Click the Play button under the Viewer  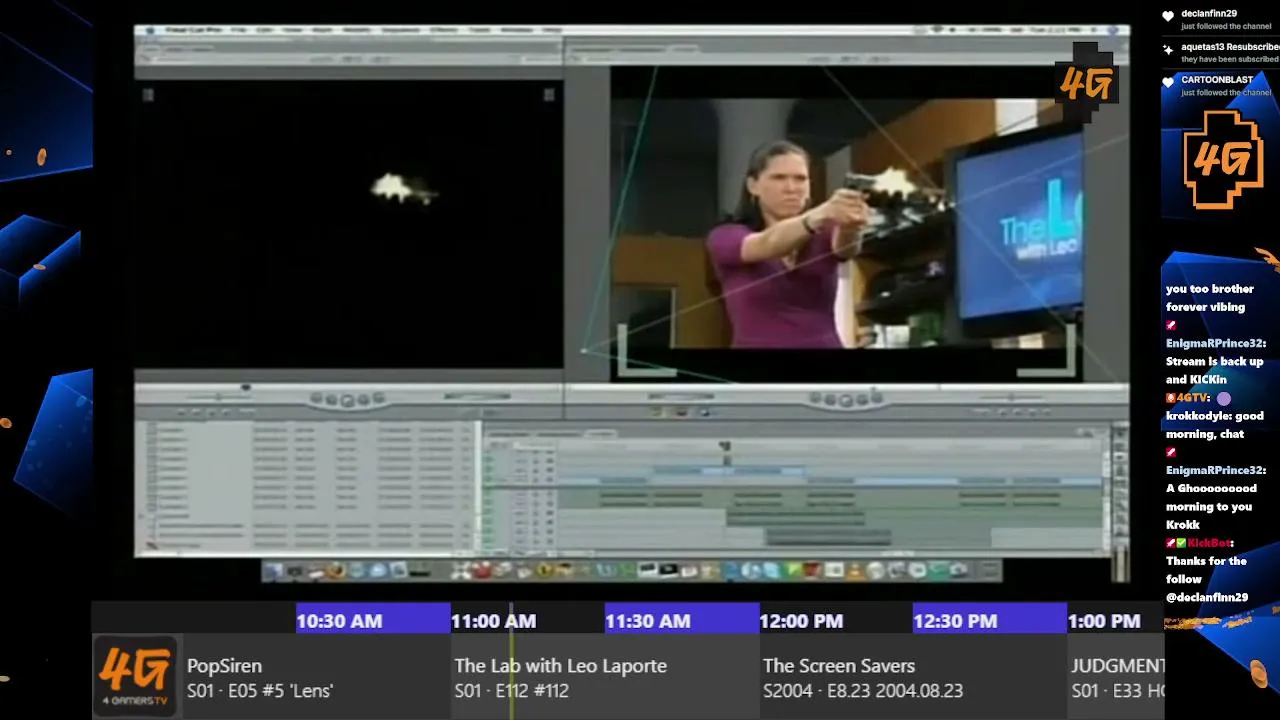point(347,400)
